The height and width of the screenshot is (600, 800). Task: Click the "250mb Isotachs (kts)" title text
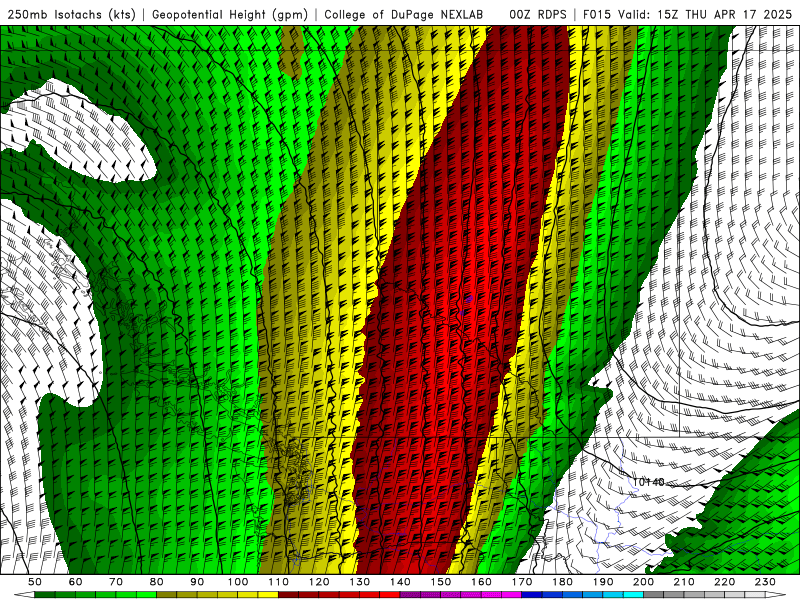[71, 15]
